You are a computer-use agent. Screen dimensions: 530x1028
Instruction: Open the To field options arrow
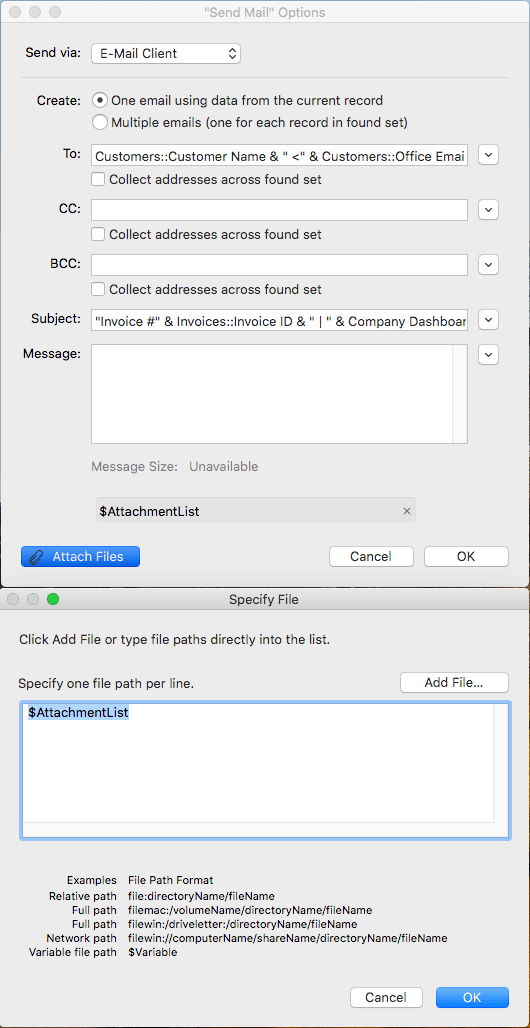point(489,155)
